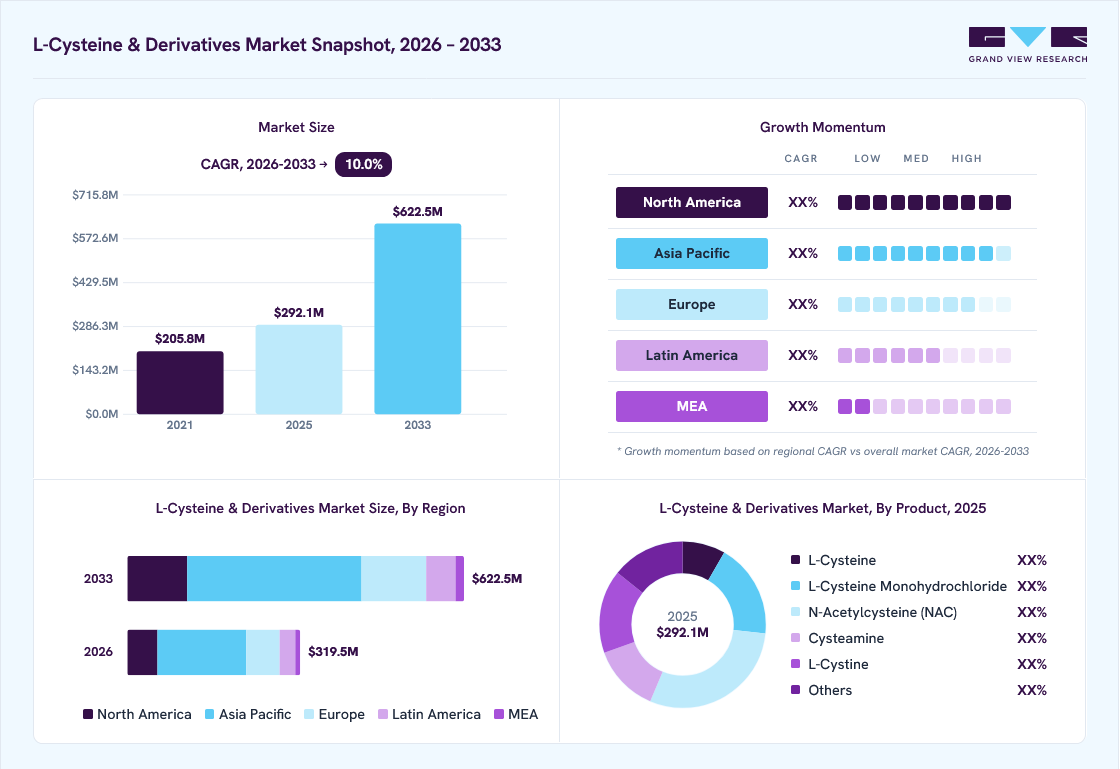Screen dimensions: 1120x769
Task: Click the Growth Momentum heading
Action: coord(822,127)
